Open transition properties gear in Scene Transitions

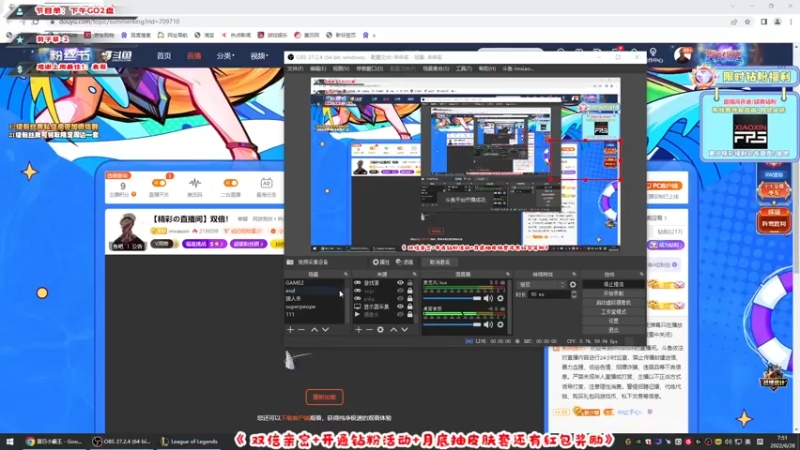573,285
